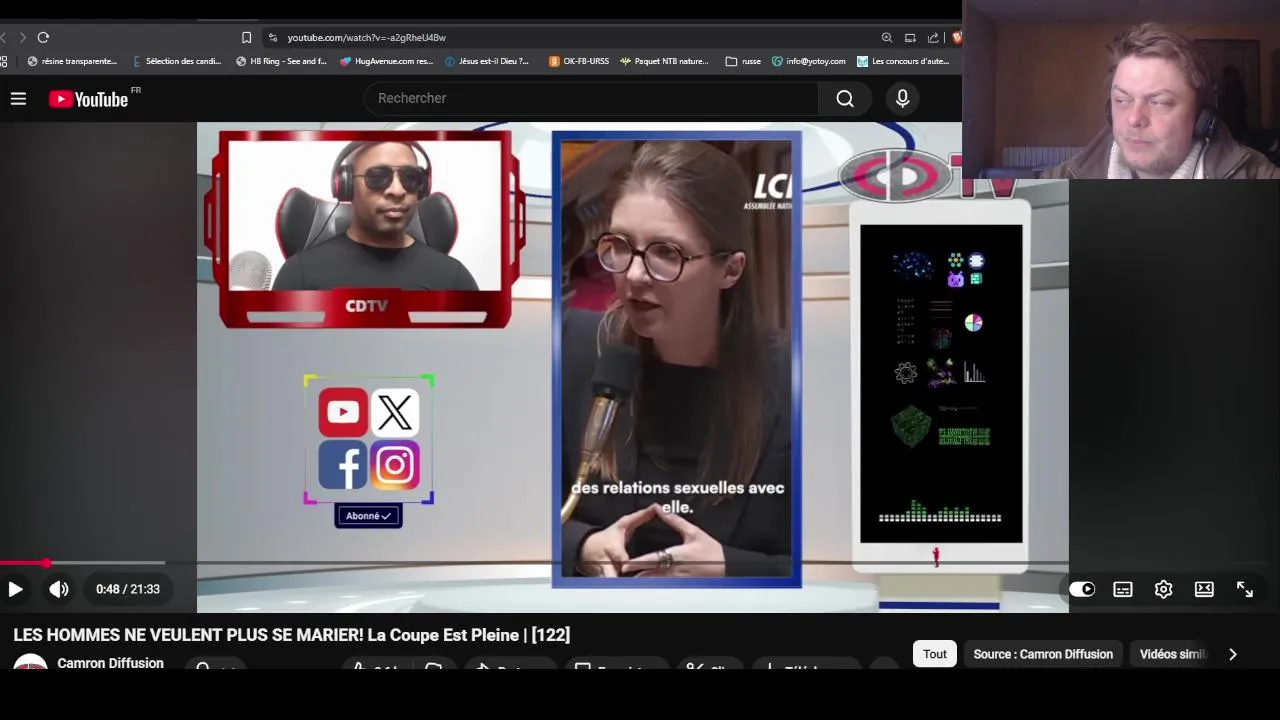Screen dimensions: 1280x720
Task: Click the 0:48 / 21:33 time display
Action: pyautogui.click(x=128, y=589)
